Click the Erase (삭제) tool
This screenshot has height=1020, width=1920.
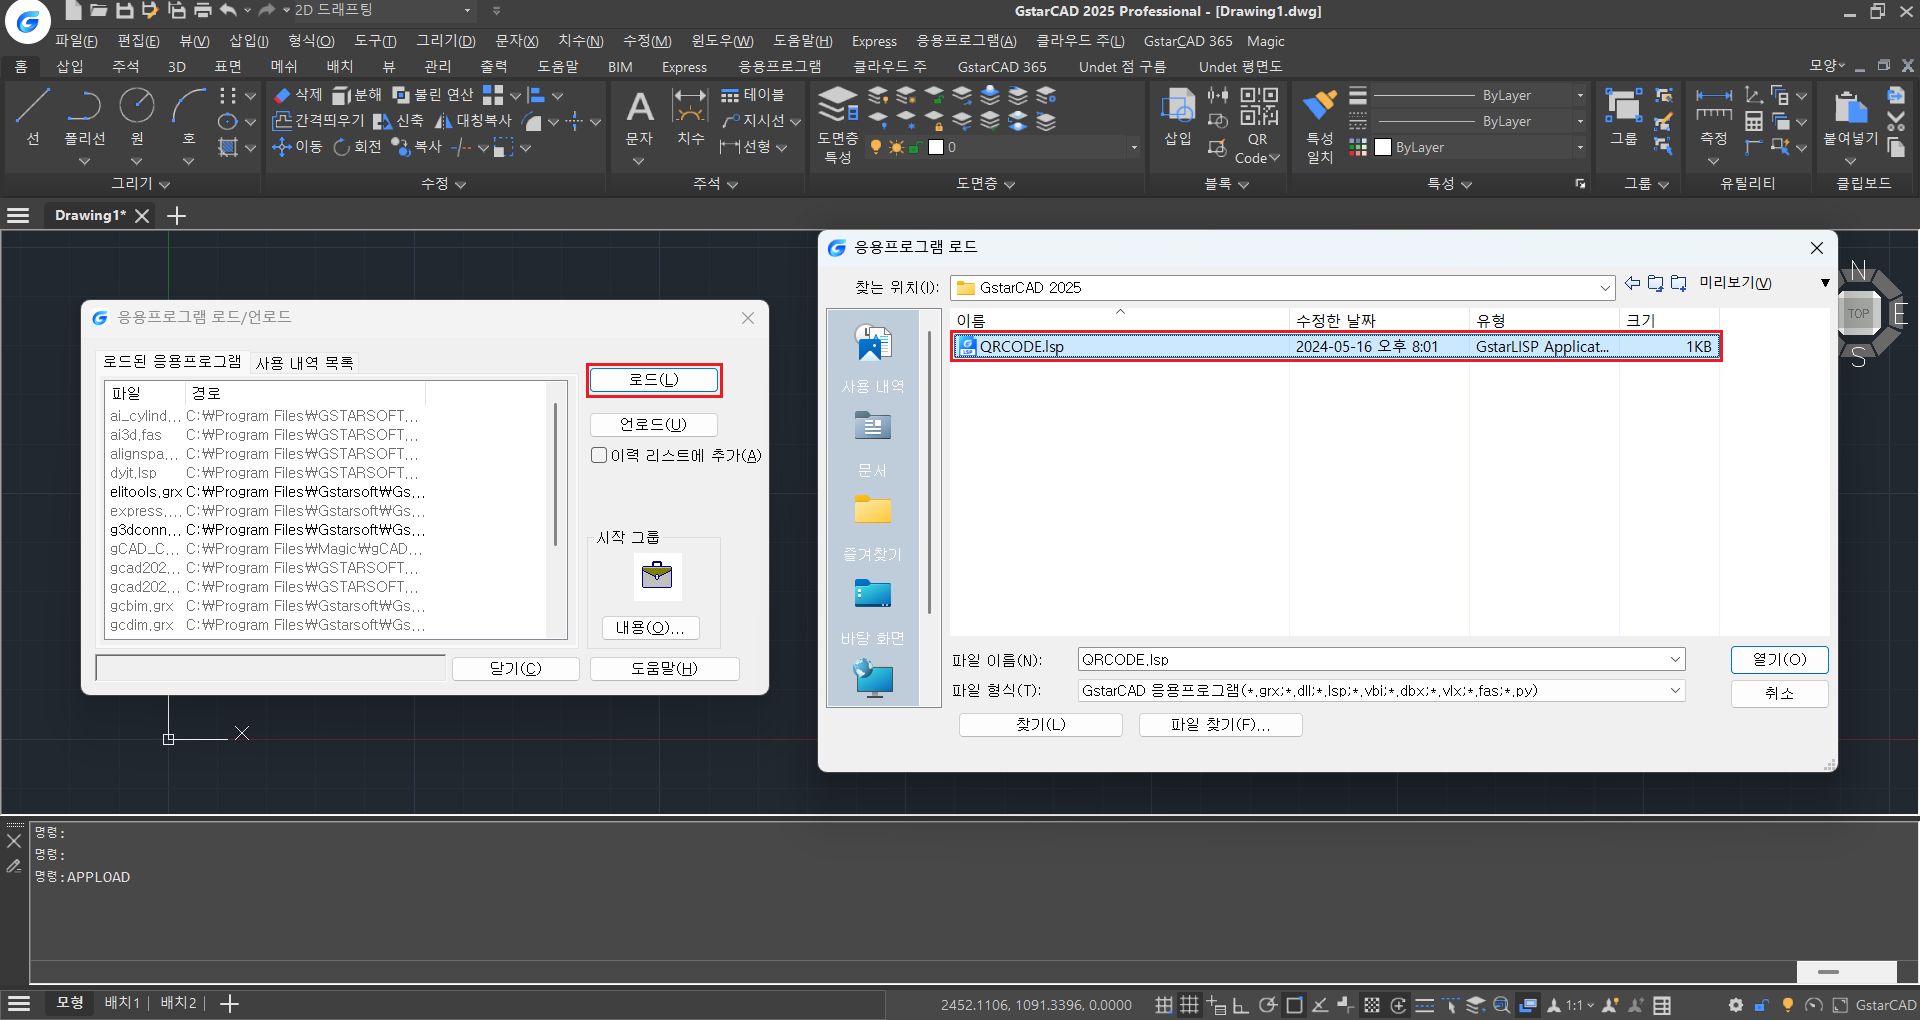click(x=297, y=95)
